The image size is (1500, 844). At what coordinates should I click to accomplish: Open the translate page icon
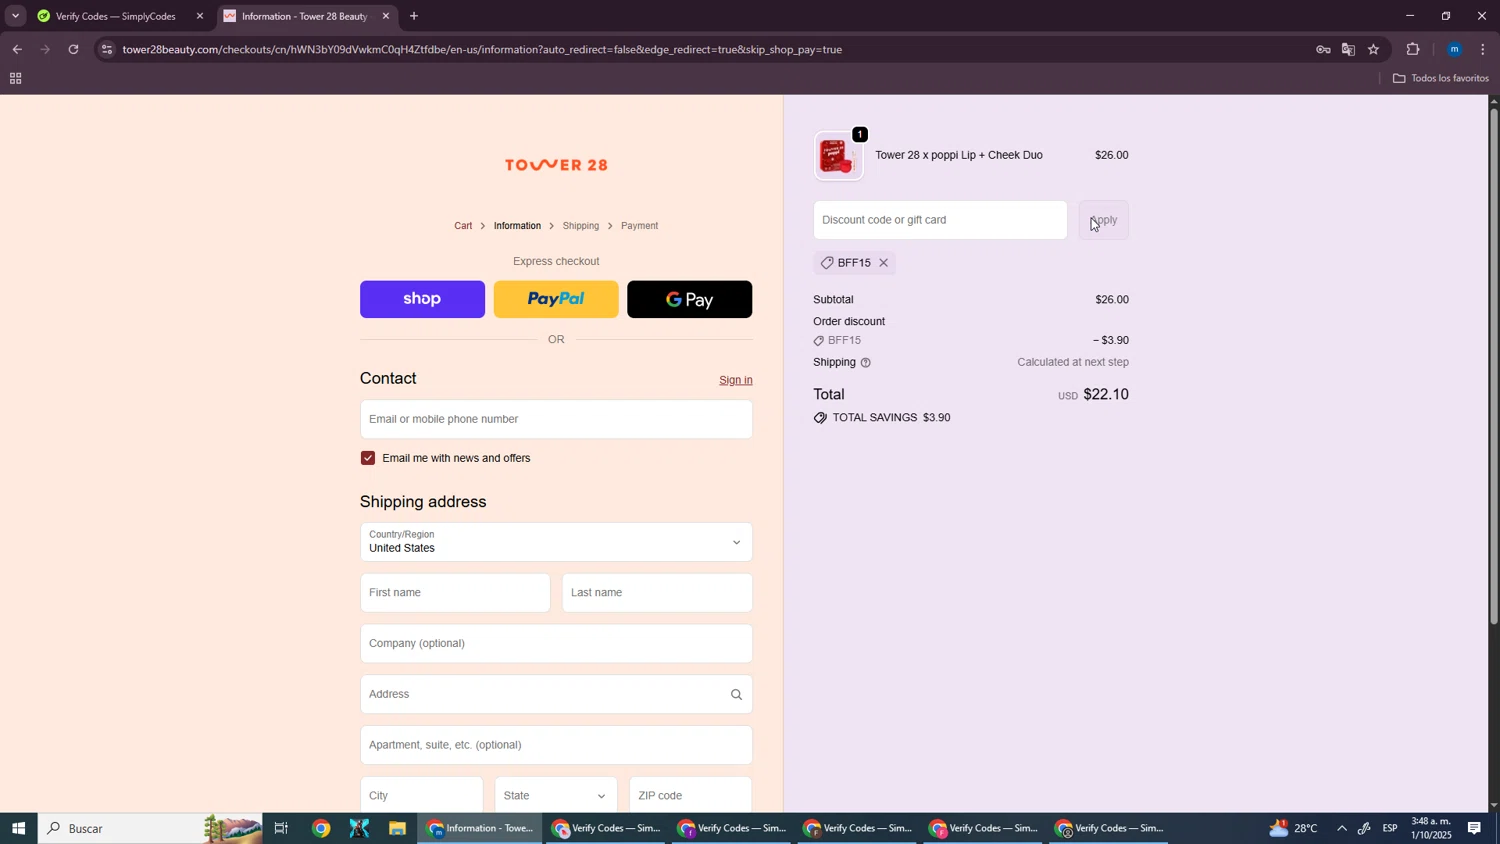1348,49
